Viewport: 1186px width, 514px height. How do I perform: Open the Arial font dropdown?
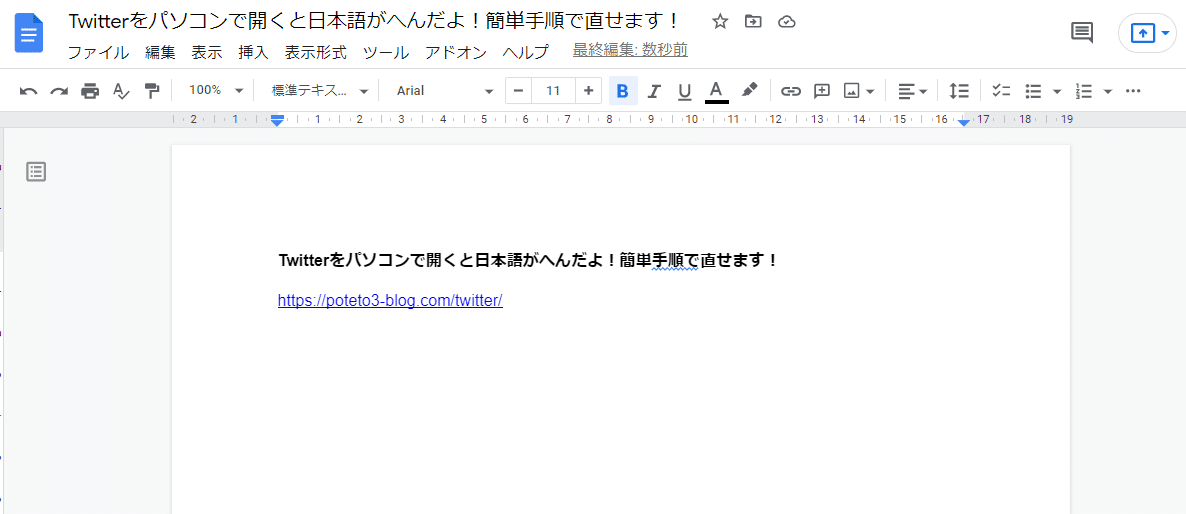click(x=444, y=91)
